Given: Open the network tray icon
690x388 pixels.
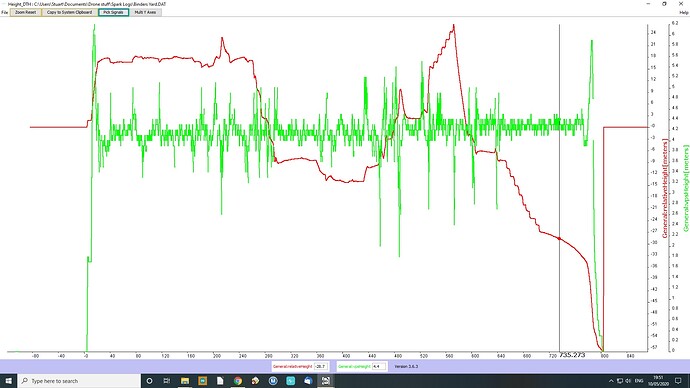Looking at the screenshot, I should (620, 381).
